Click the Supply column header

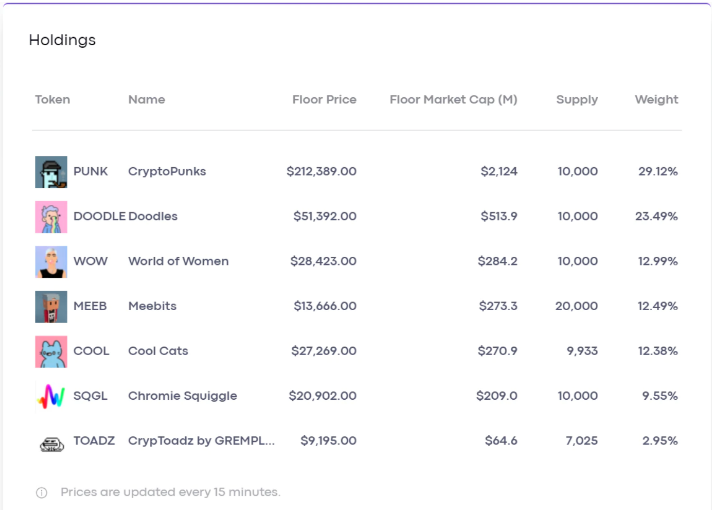[x=577, y=100]
